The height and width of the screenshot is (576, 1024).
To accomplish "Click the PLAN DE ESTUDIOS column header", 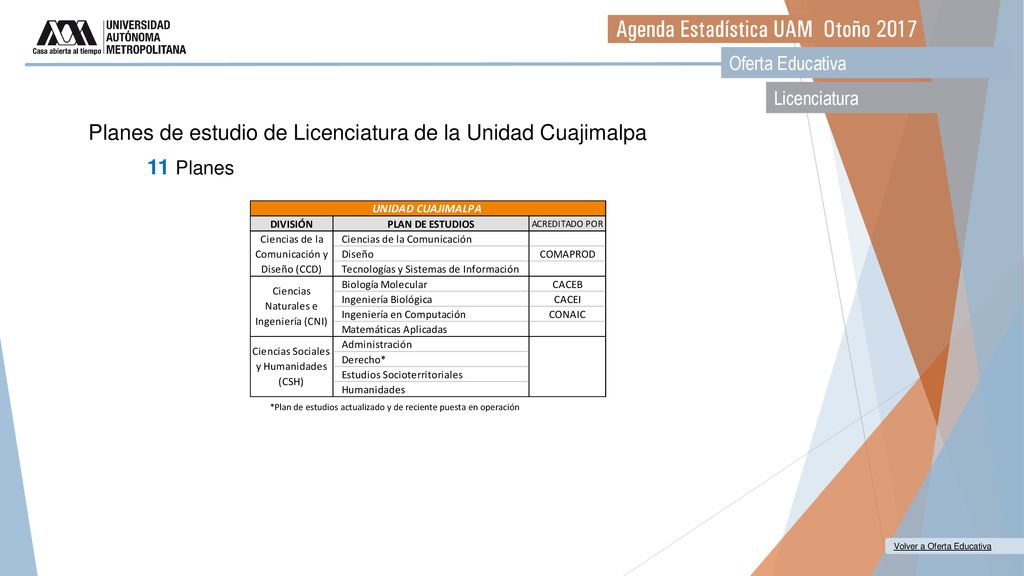I will click(x=430, y=224).
